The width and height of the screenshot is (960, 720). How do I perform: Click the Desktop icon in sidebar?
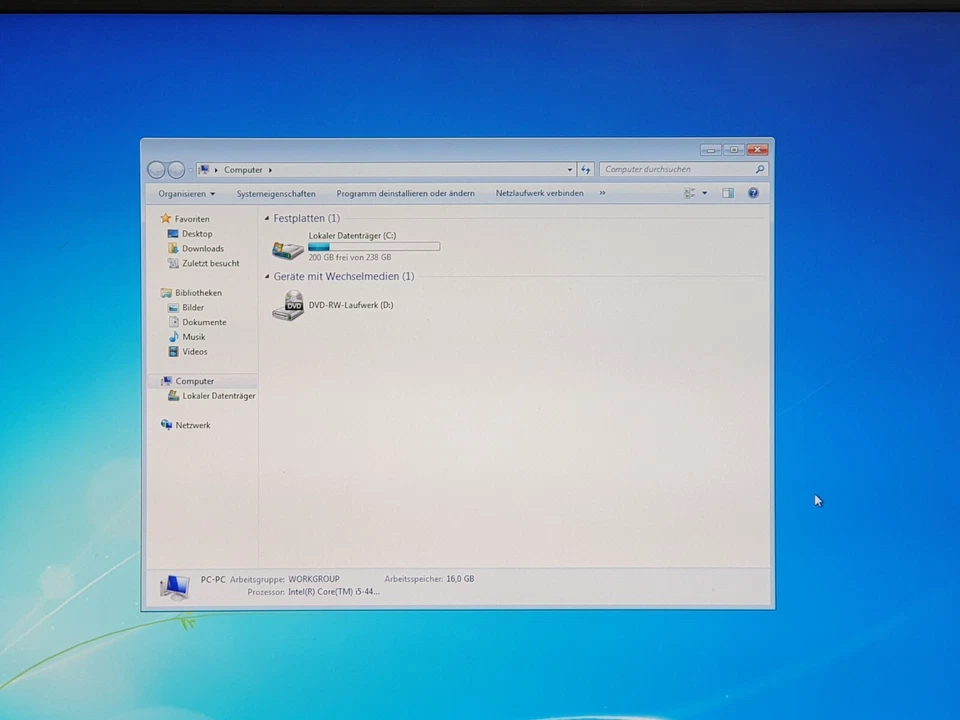click(x=173, y=233)
